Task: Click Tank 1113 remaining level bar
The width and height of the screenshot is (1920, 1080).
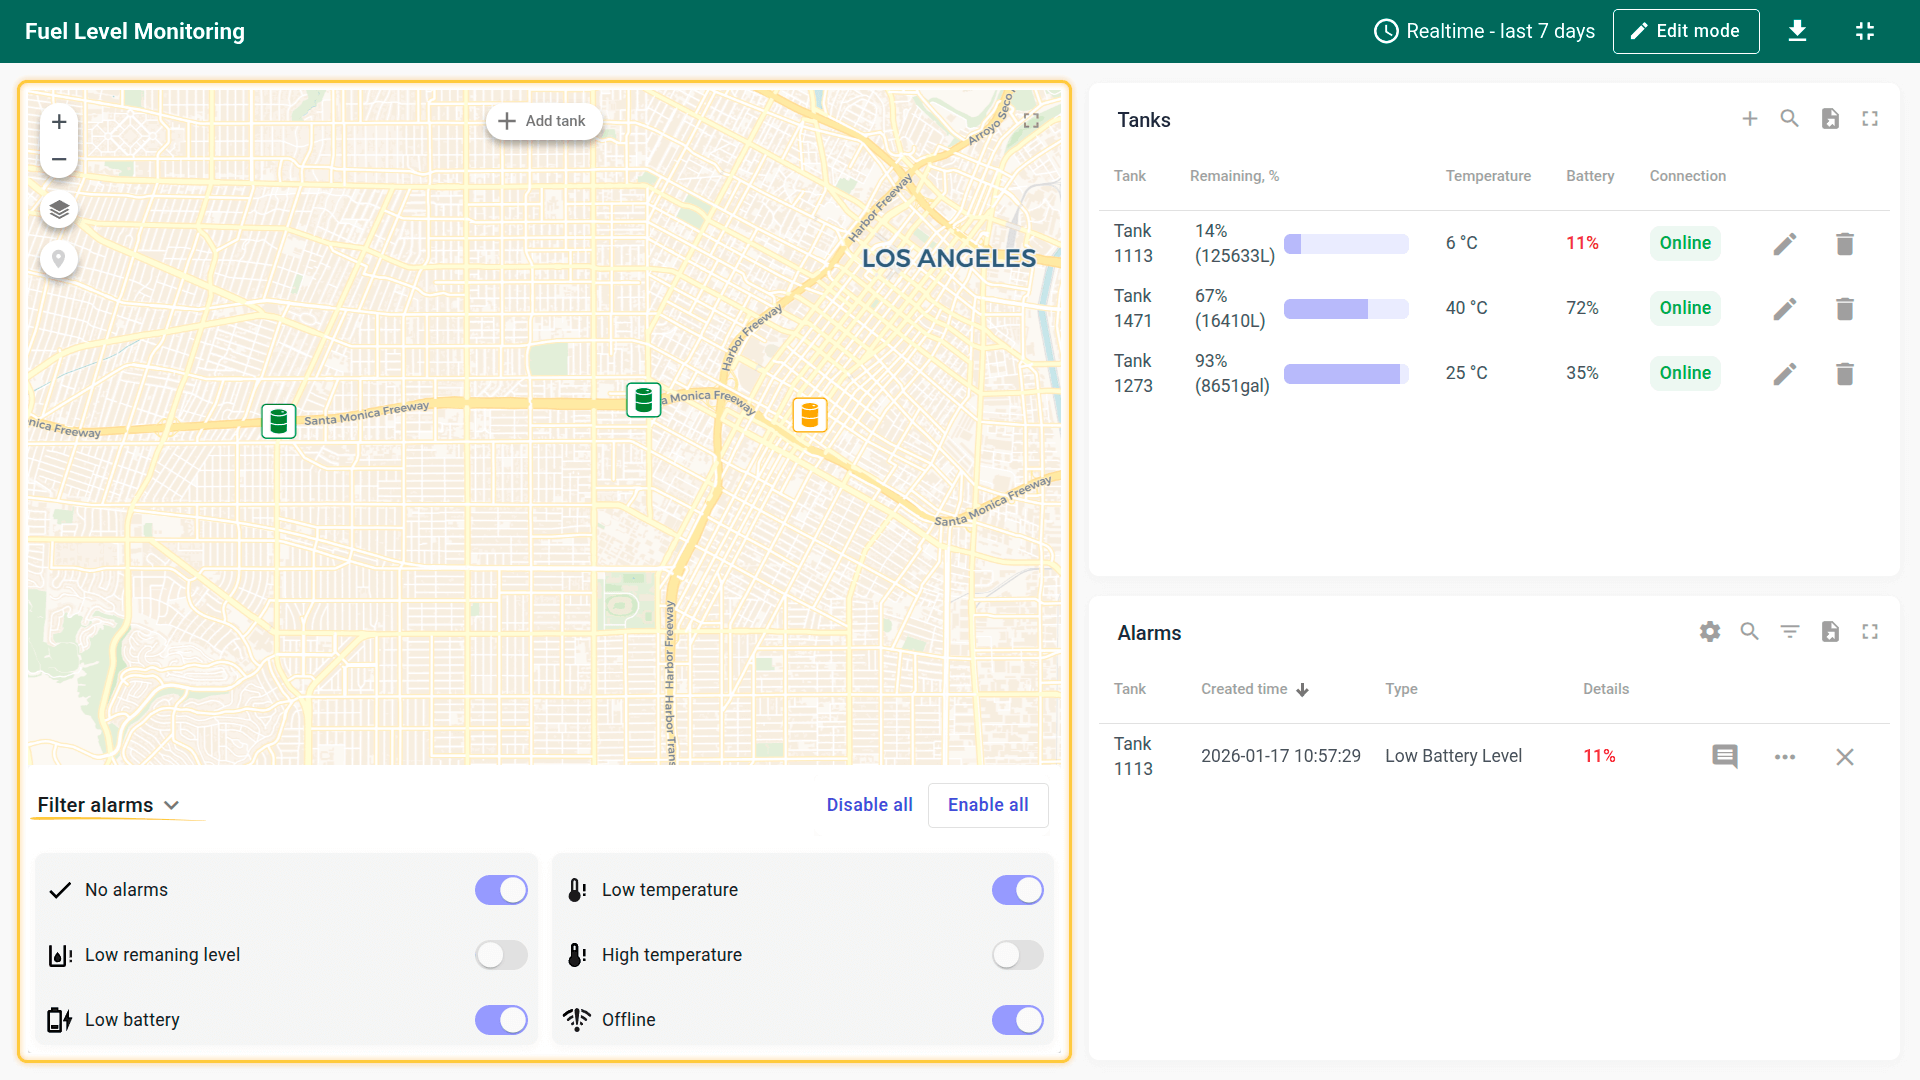Action: tap(1345, 244)
